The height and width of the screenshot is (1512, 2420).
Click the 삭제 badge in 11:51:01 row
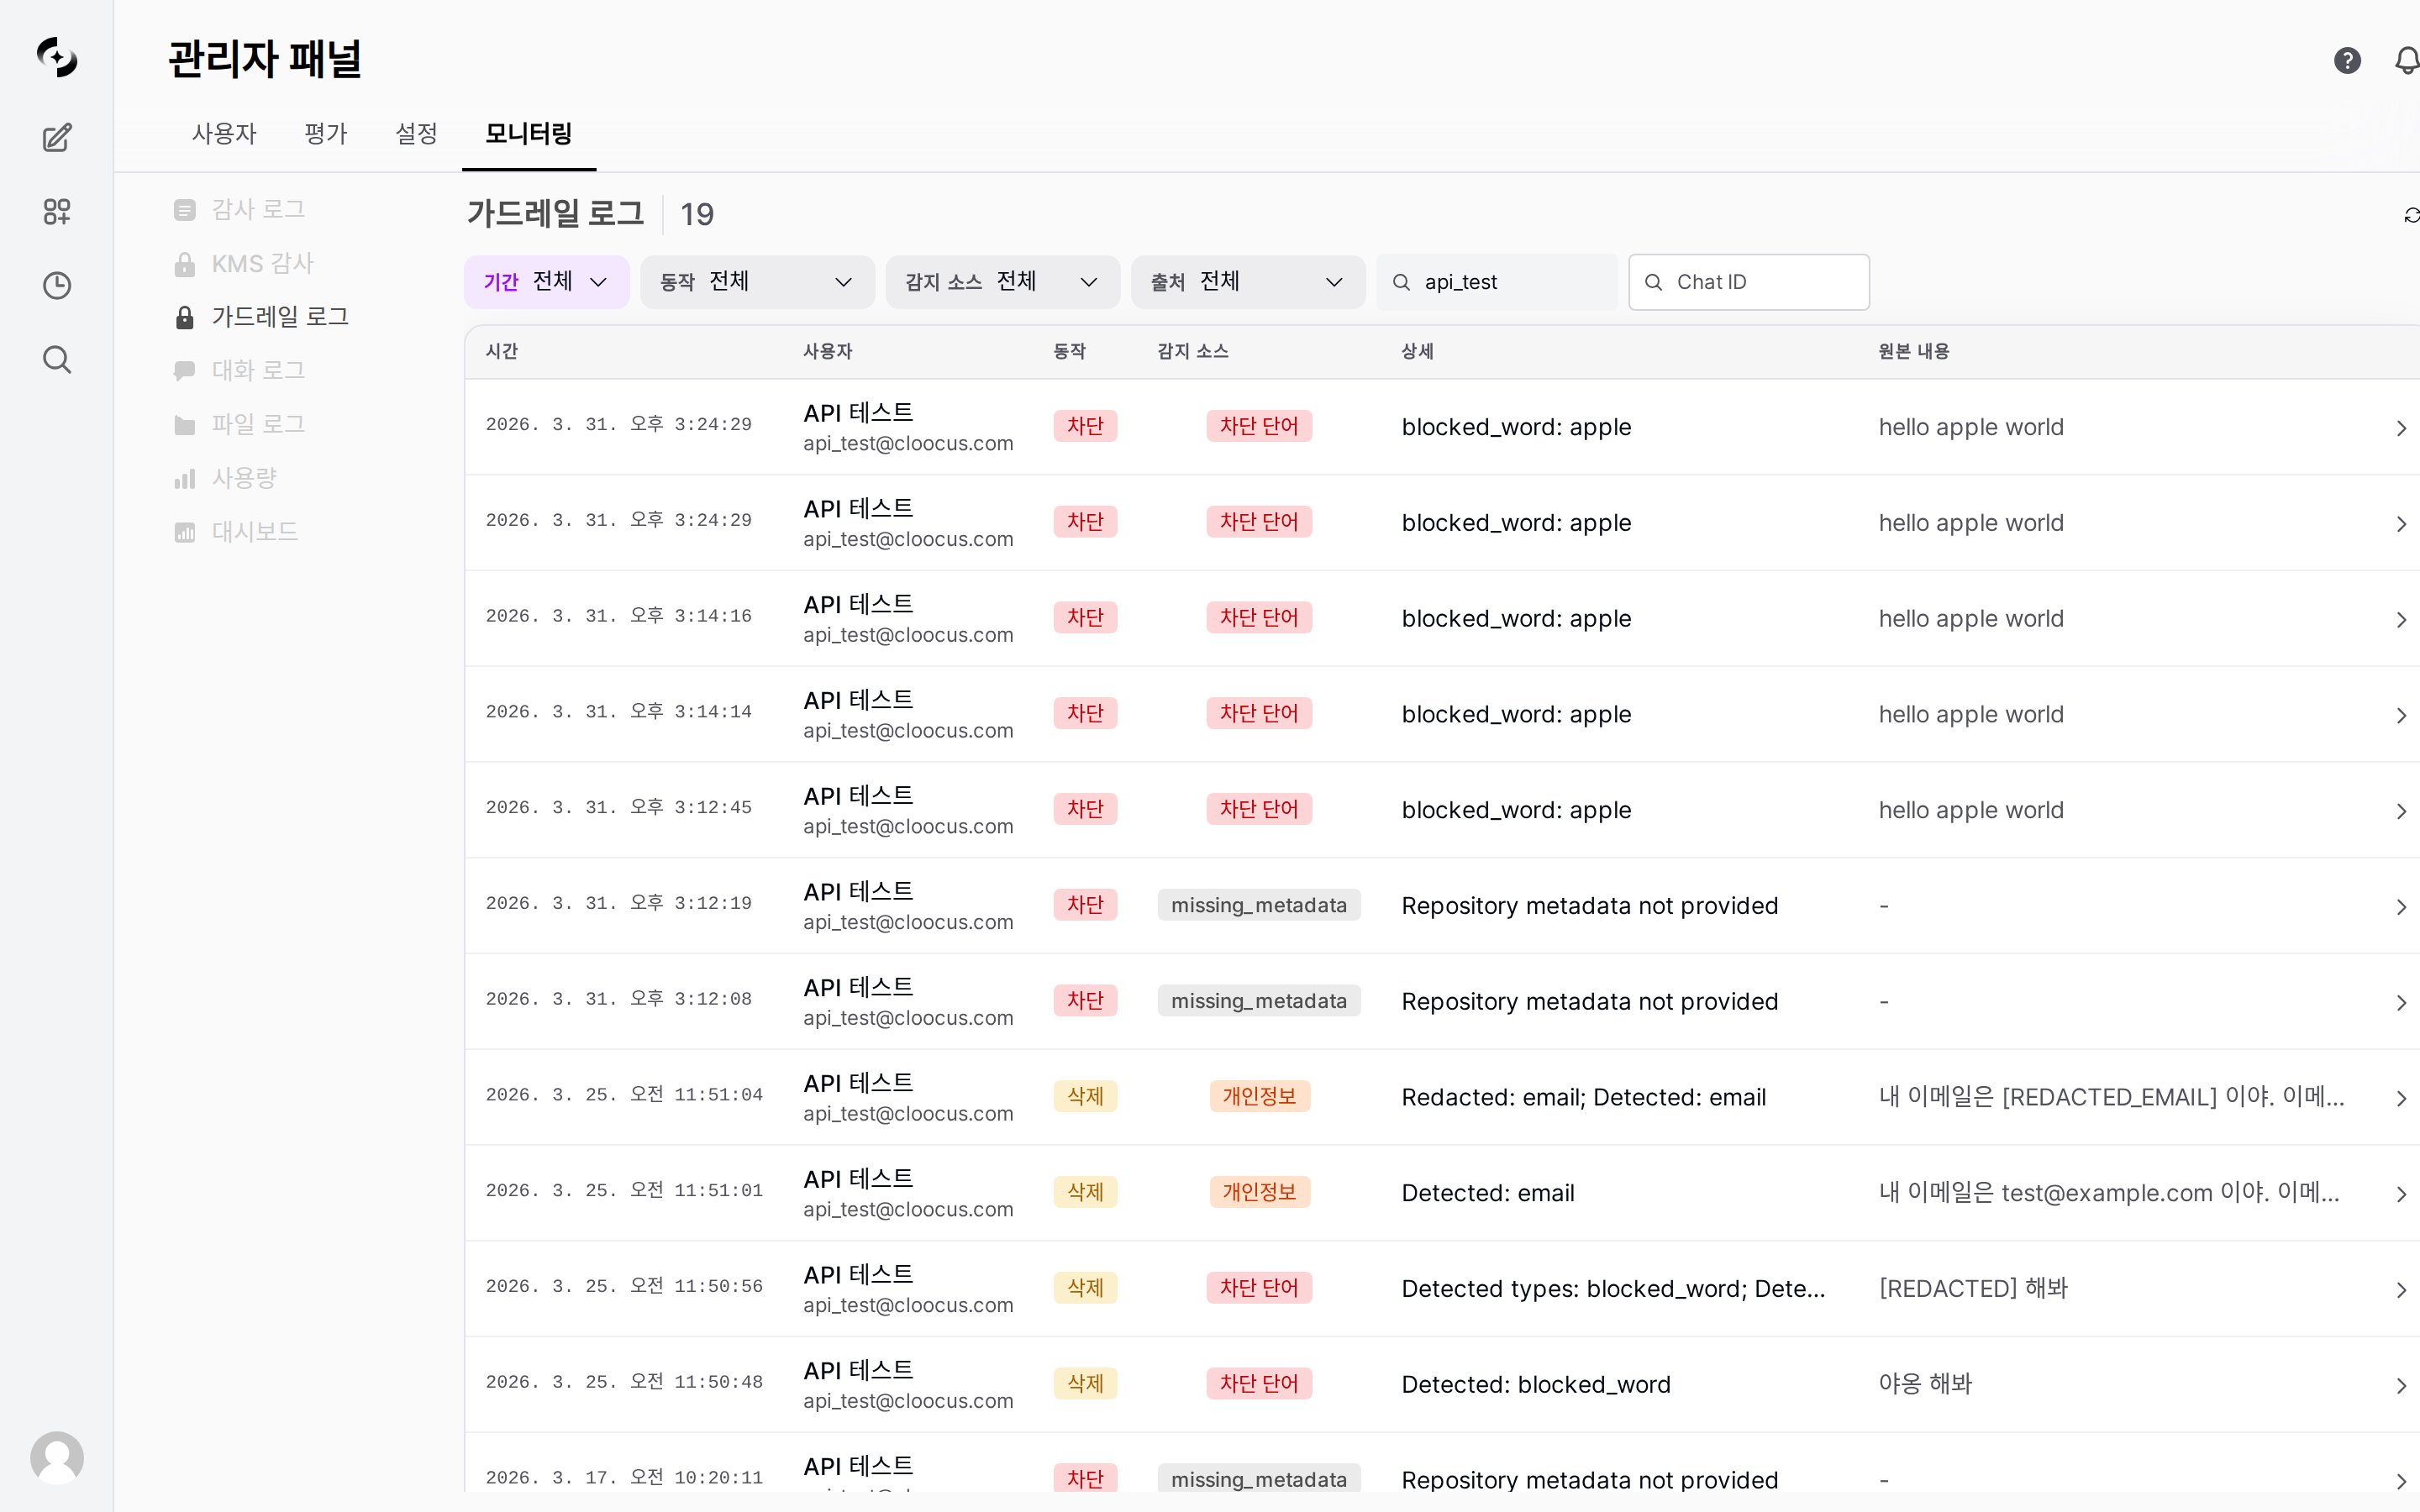tap(1085, 1192)
